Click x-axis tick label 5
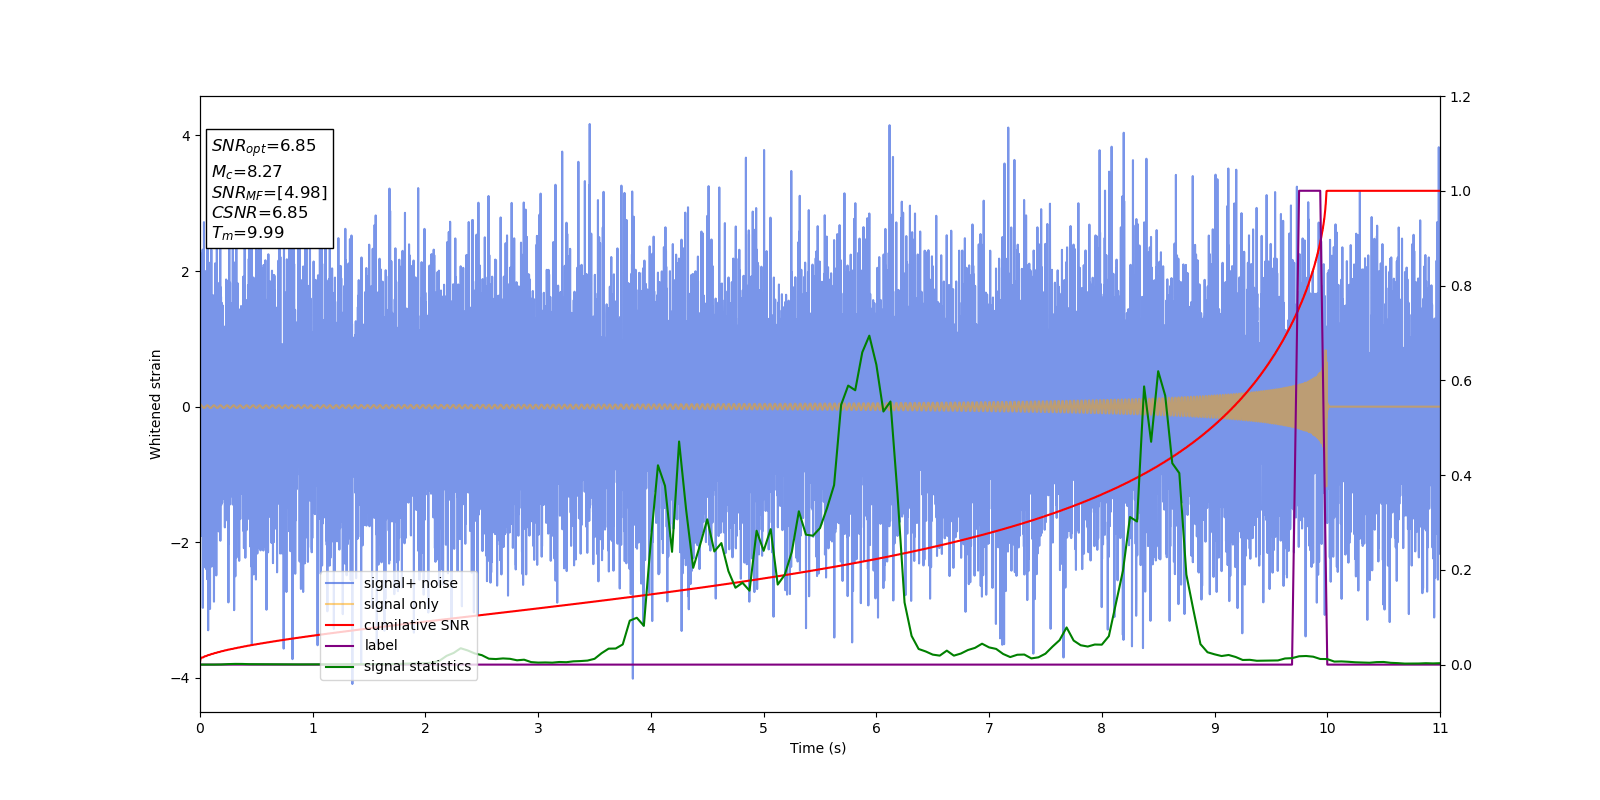This screenshot has width=1600, height=800. 764,728
